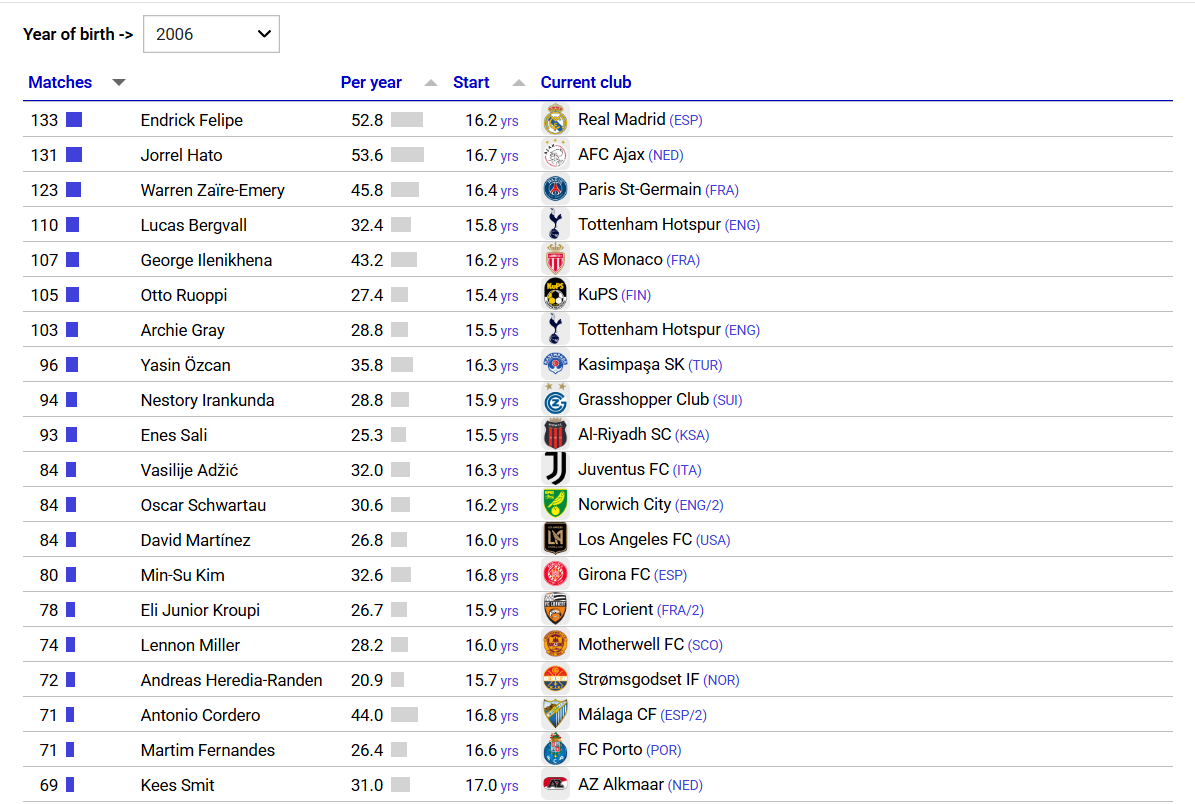Viewport: 1195px width, 804px height.
Task: Click the KuPS (FIN) club name
Action: click(614, 295)
